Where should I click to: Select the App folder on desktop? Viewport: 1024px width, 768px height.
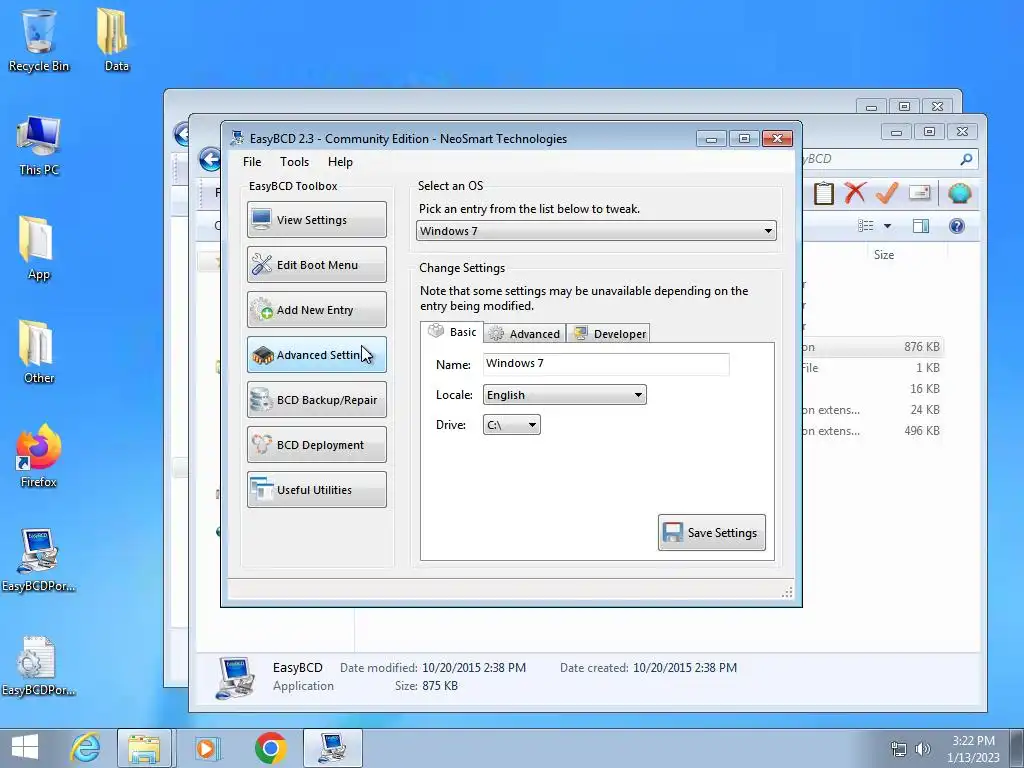tap(39, 248)
